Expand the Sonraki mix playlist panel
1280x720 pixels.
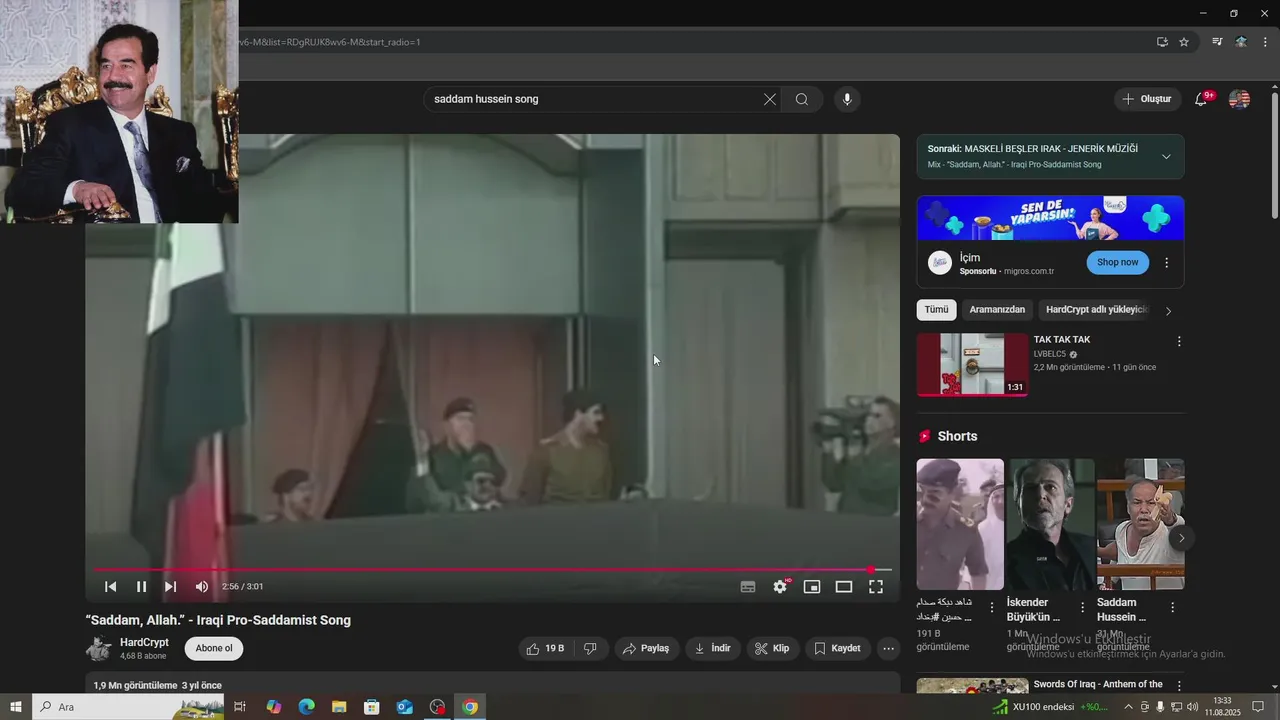click(1166, 156)
